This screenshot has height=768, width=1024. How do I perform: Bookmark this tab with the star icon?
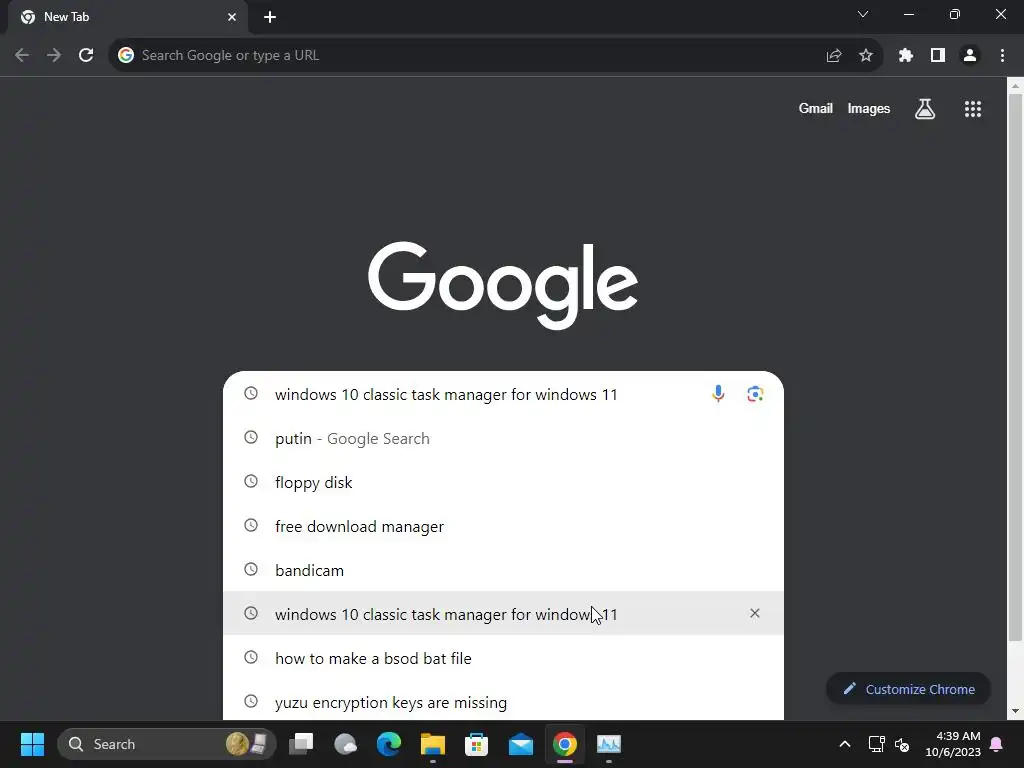pyautogui.click(x=865, y=56)
